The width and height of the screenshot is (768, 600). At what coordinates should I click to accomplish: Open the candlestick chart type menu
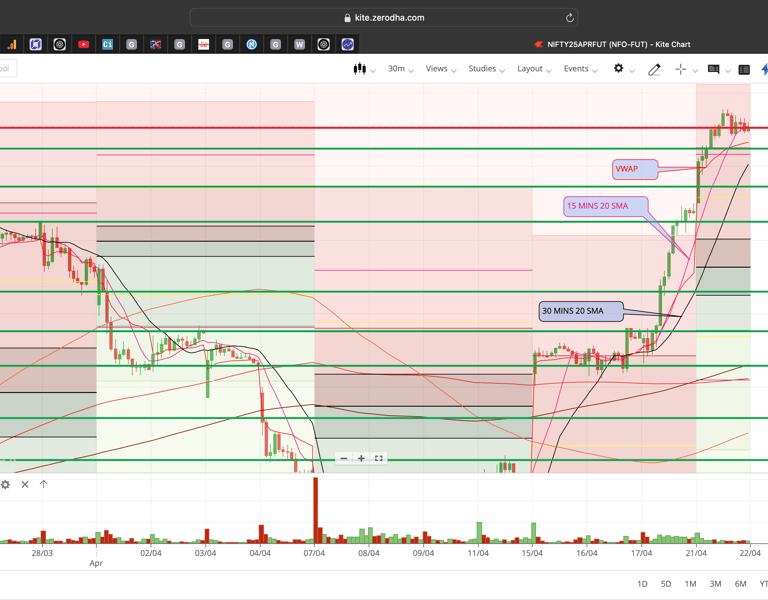[x=360, y=69]
